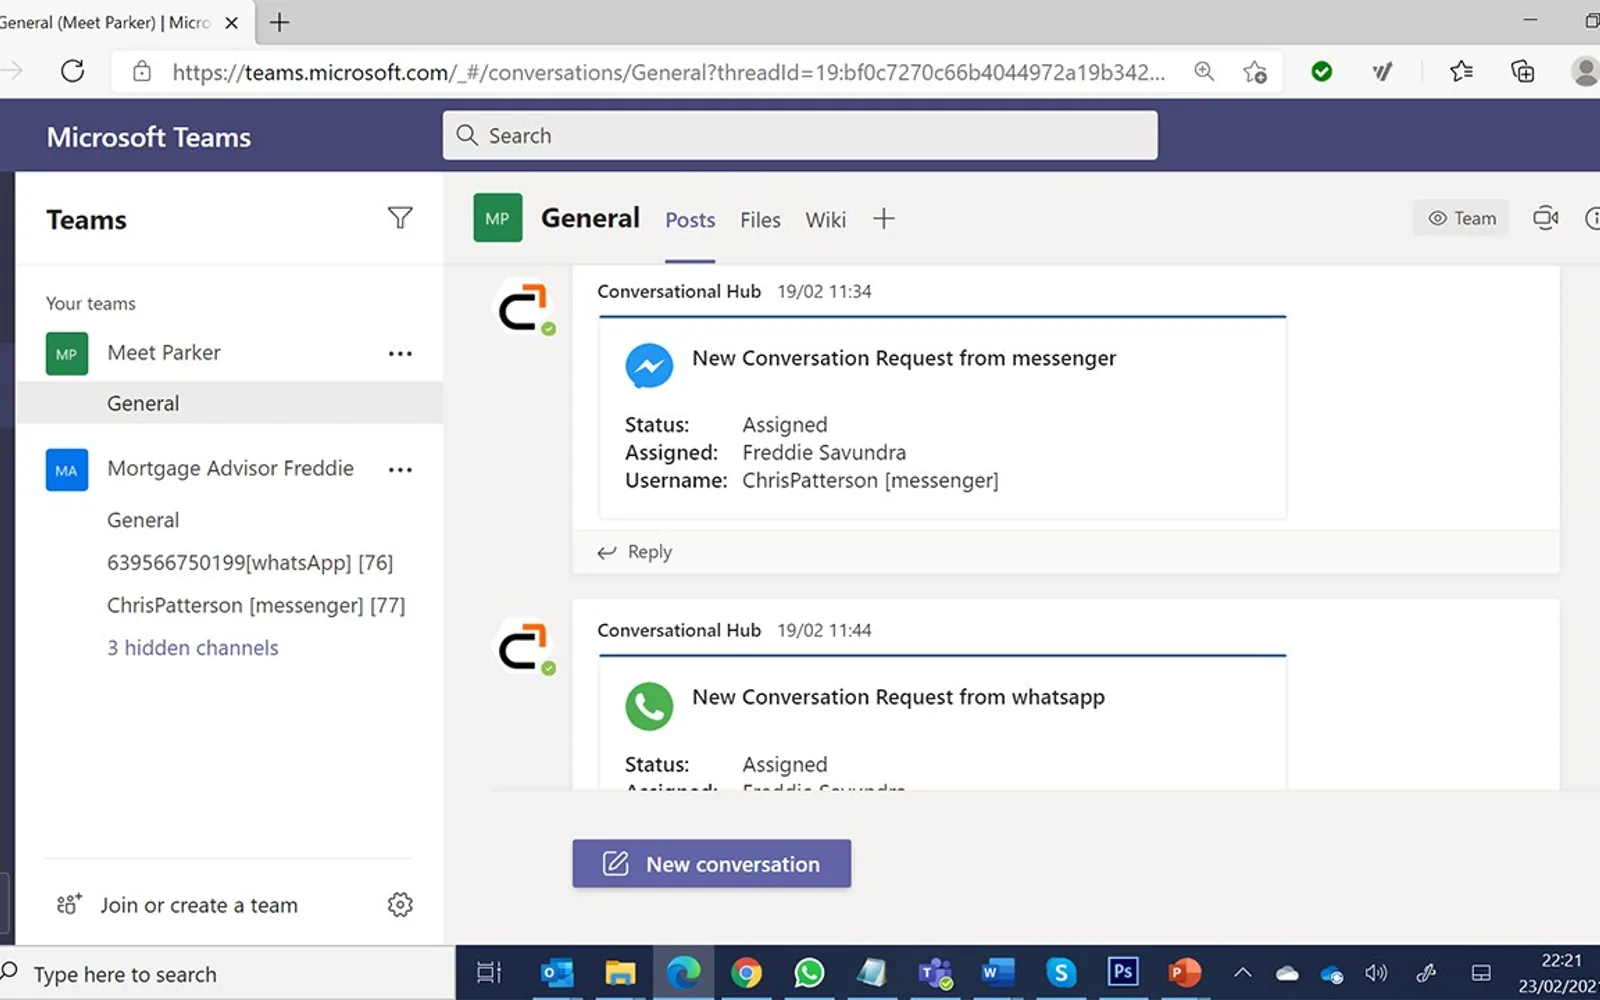Open Task View on the taskbar
Viewport: 1600px width, 1000px height.
489,972
